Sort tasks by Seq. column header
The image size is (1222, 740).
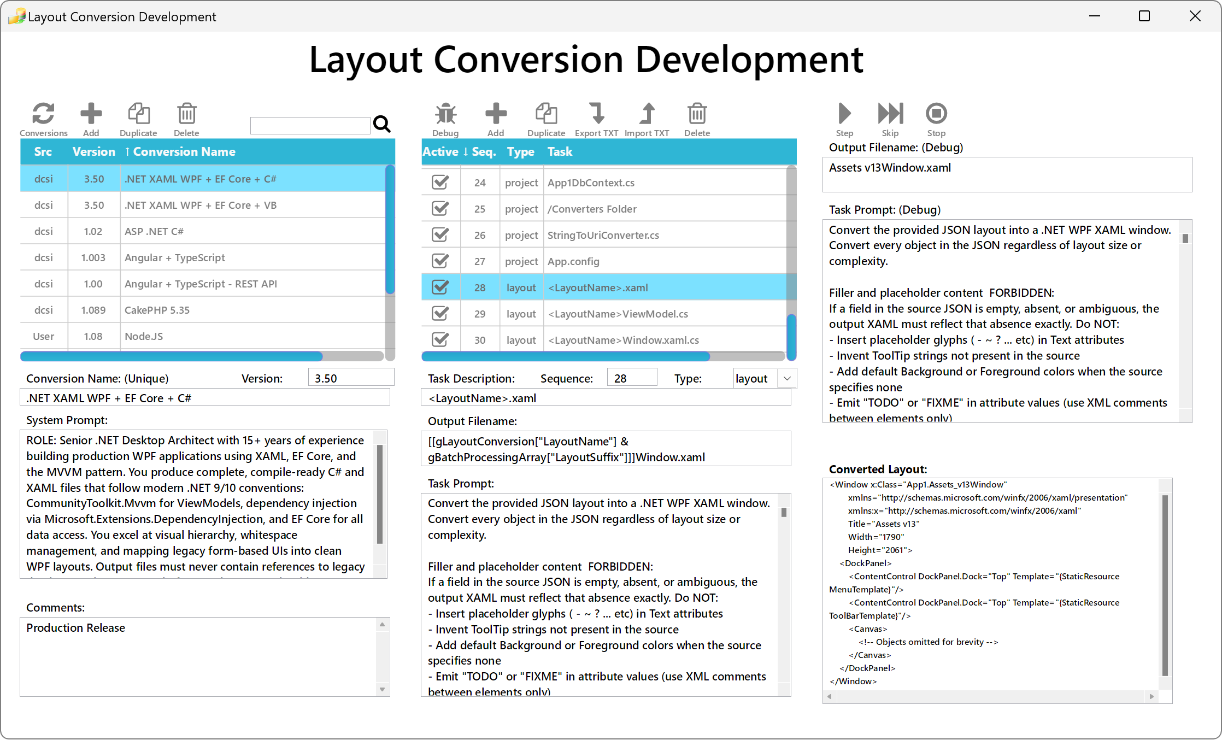[x=480, y=152]
